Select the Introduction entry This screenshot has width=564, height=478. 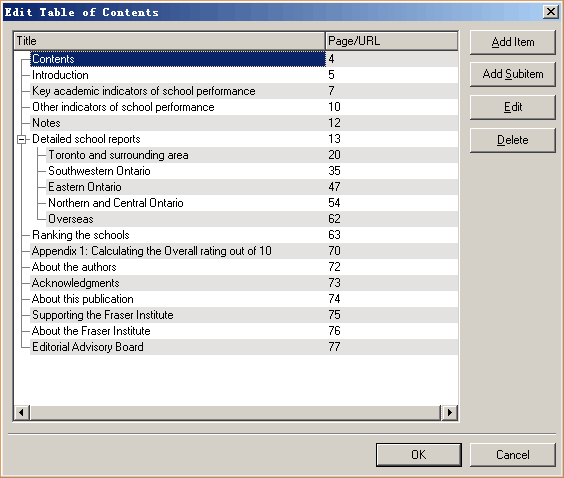(x=60, y=75)
